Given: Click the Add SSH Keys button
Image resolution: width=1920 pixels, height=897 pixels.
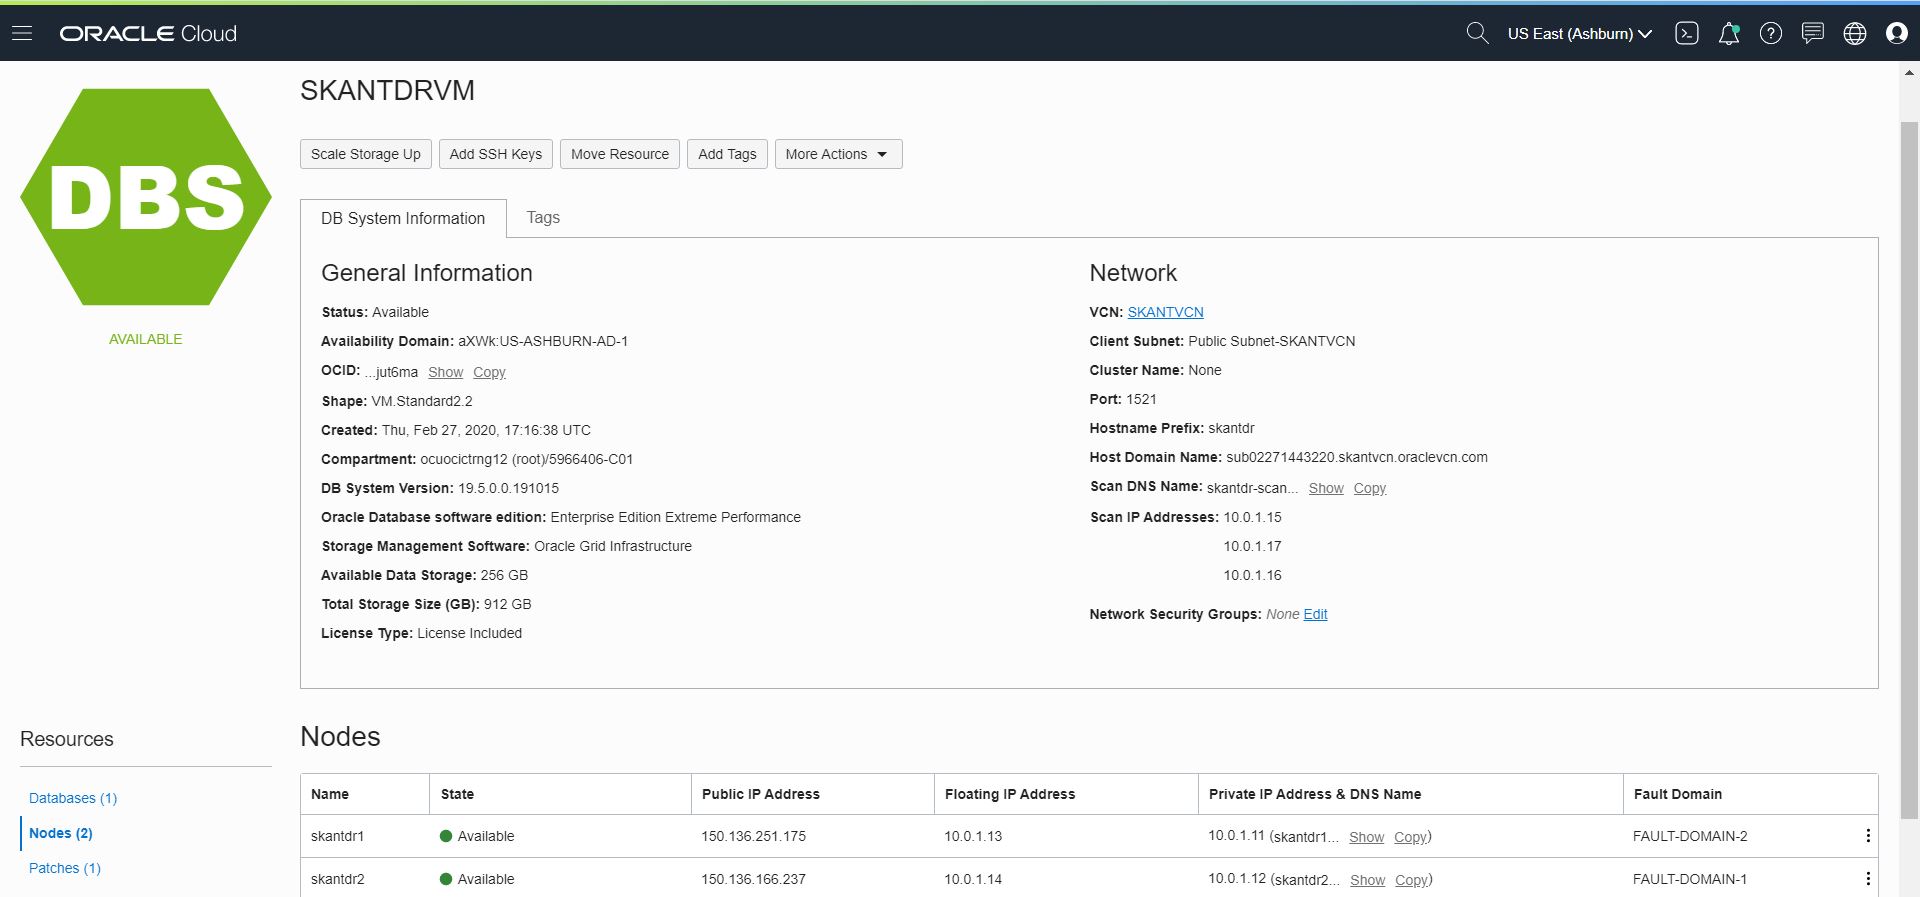Looking at the screenshot, I should (x=496, y=154).
